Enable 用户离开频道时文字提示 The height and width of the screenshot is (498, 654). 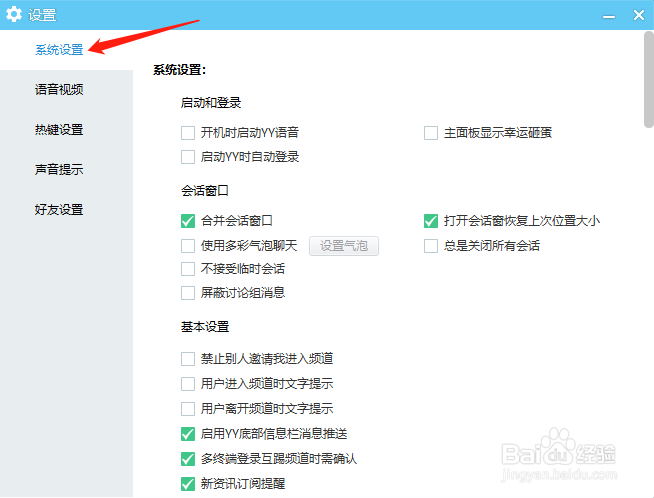[188, 409]
